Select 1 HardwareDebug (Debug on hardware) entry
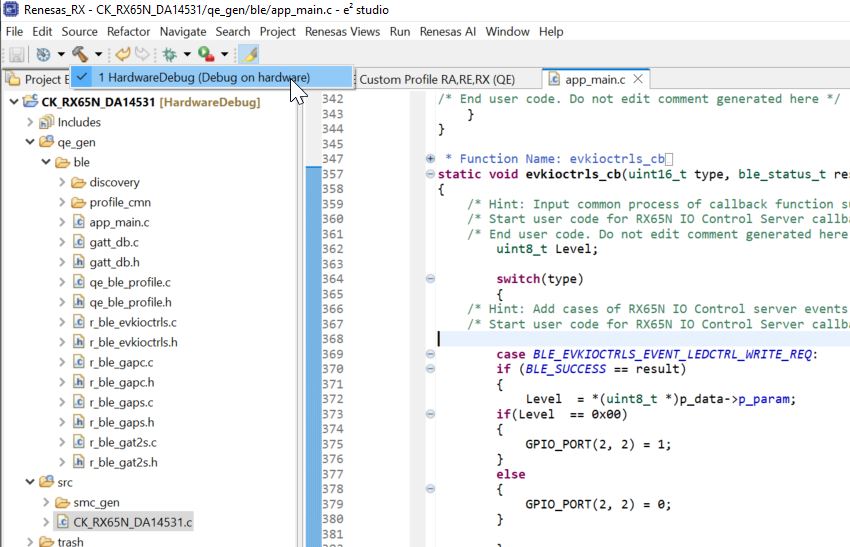850x547 pixels. click(211, 78)
